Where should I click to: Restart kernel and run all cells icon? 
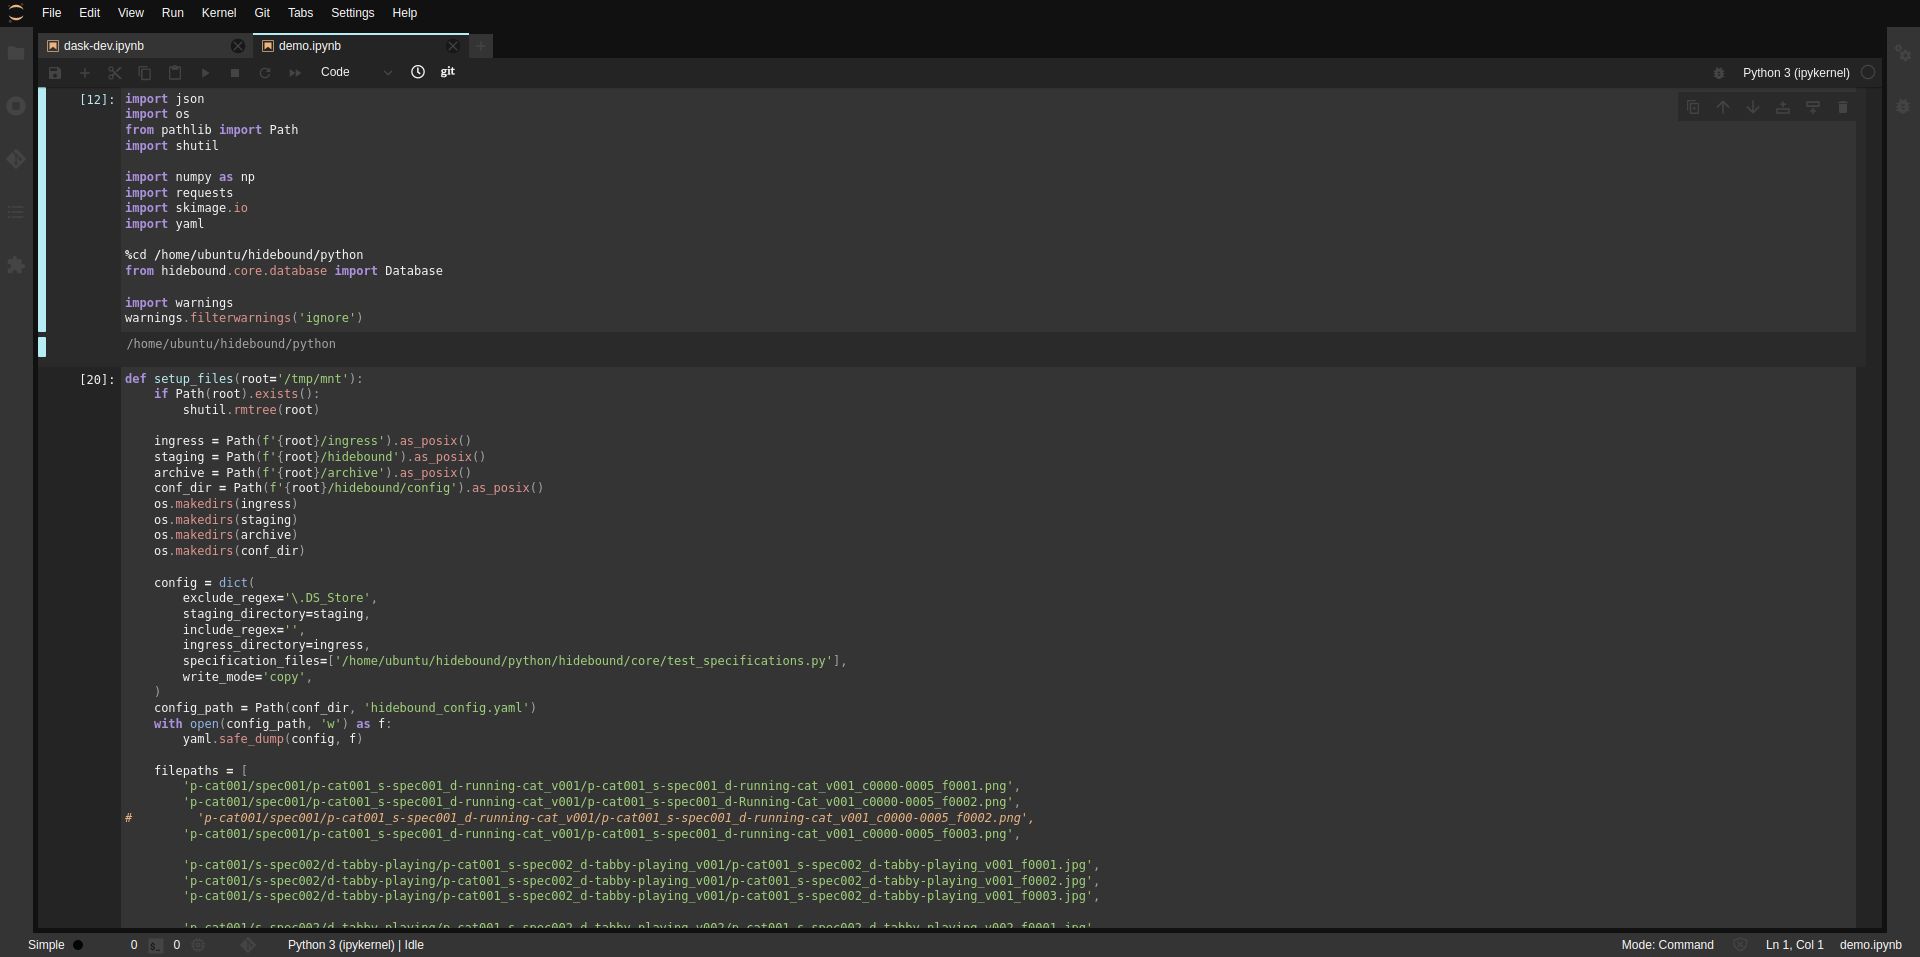[295, 73]
